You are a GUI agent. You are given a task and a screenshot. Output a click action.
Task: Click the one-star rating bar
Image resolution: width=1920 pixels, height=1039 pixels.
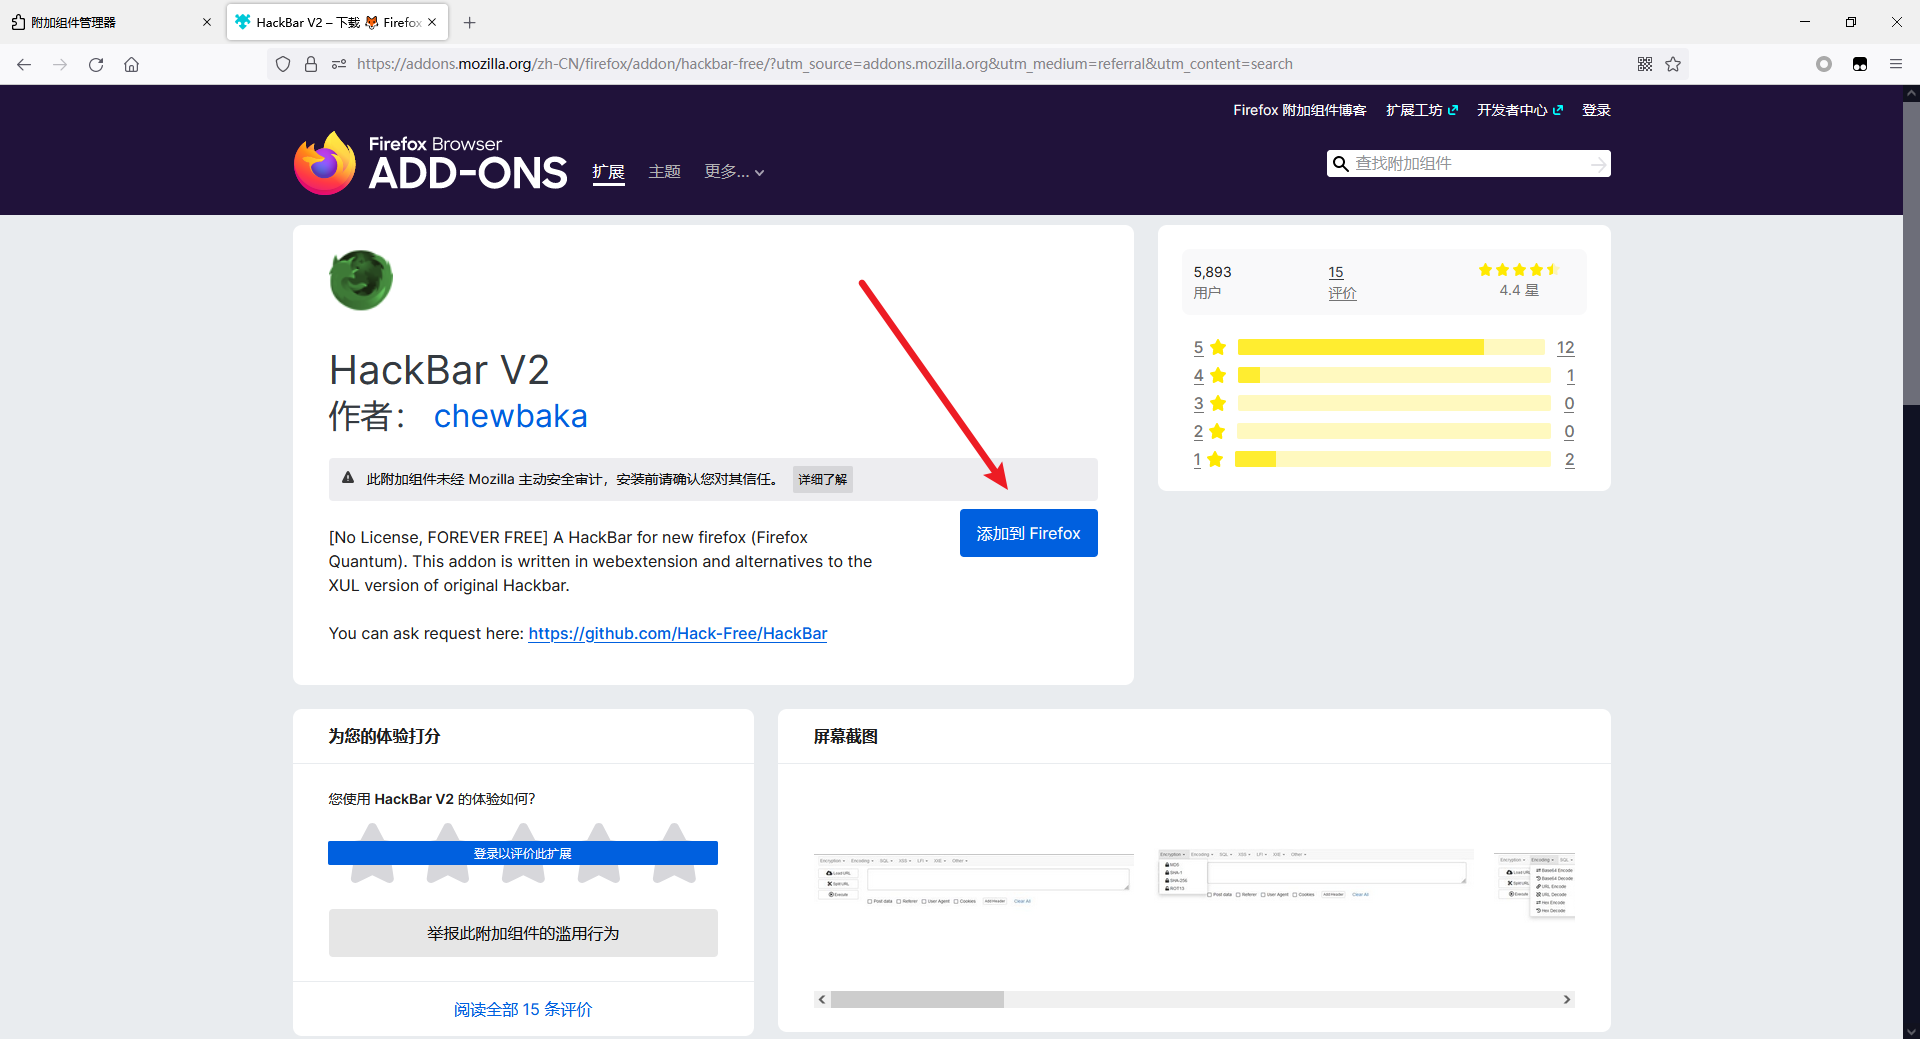coord(1393,459)
